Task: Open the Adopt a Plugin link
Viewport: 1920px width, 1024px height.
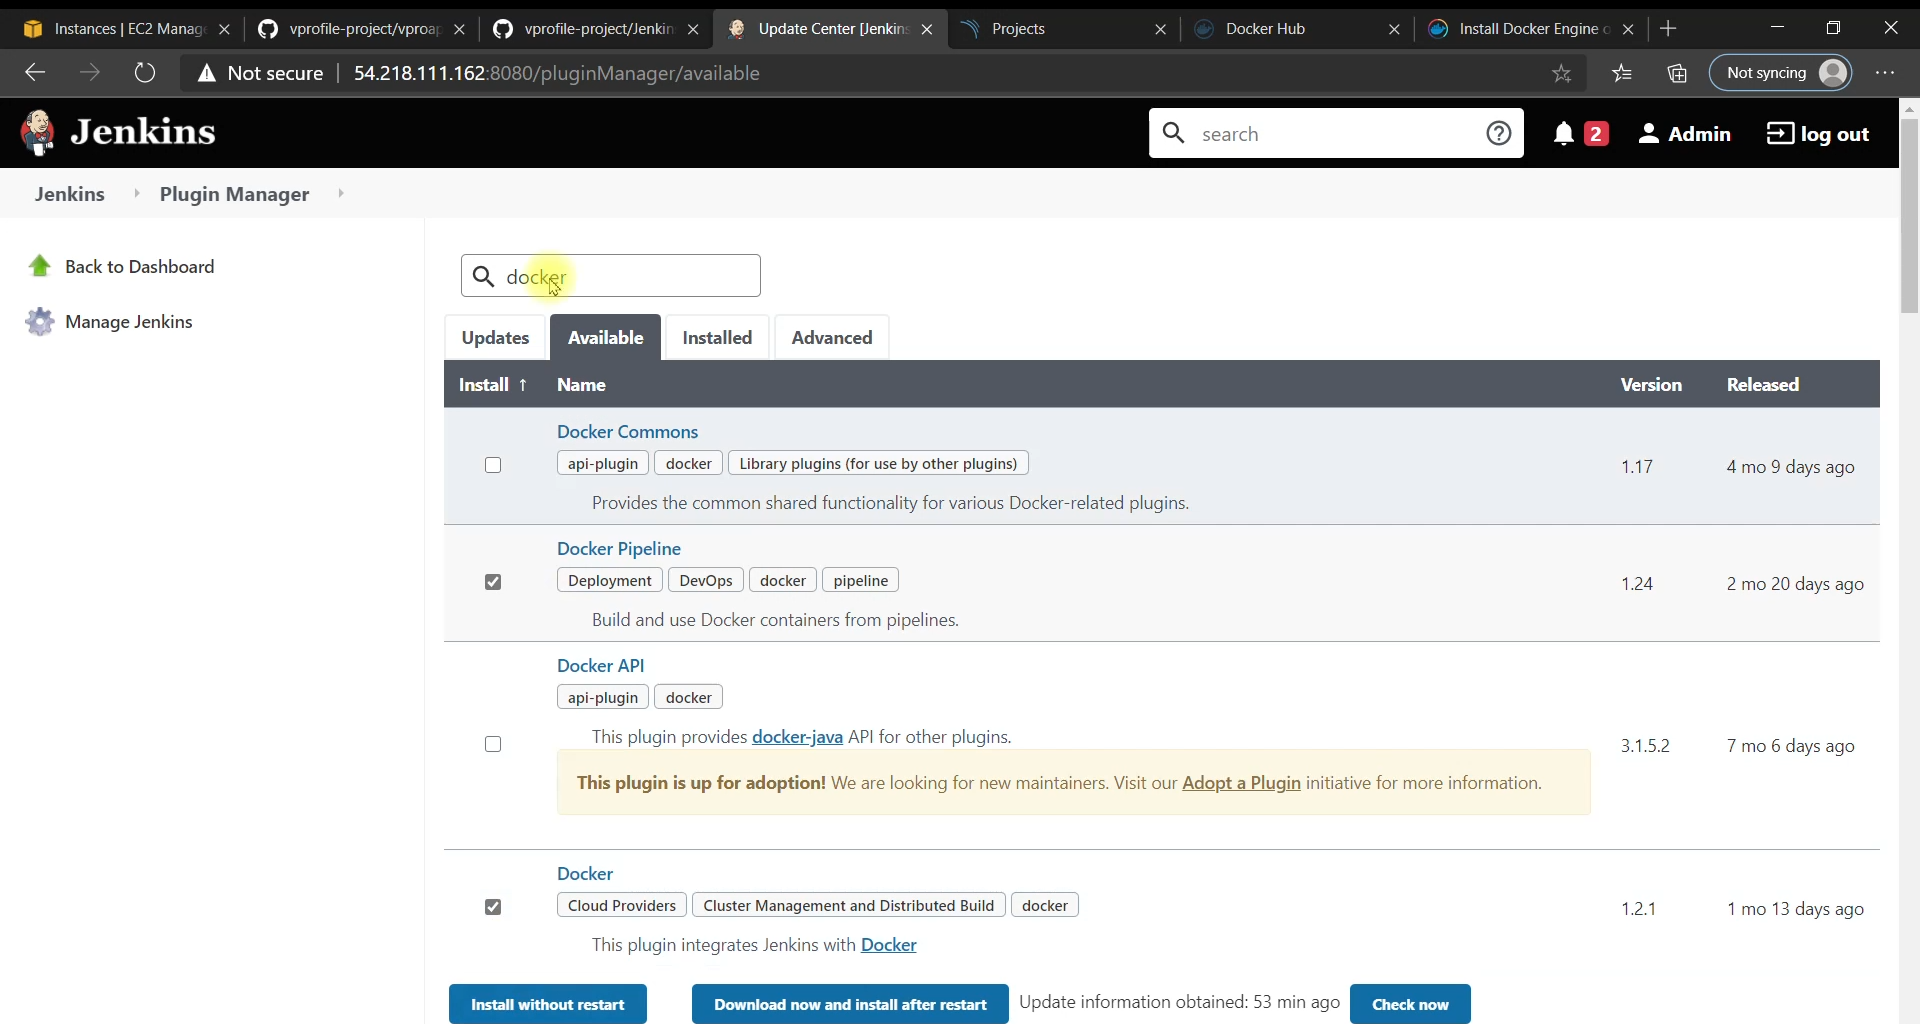Action: click(1241, 783)
